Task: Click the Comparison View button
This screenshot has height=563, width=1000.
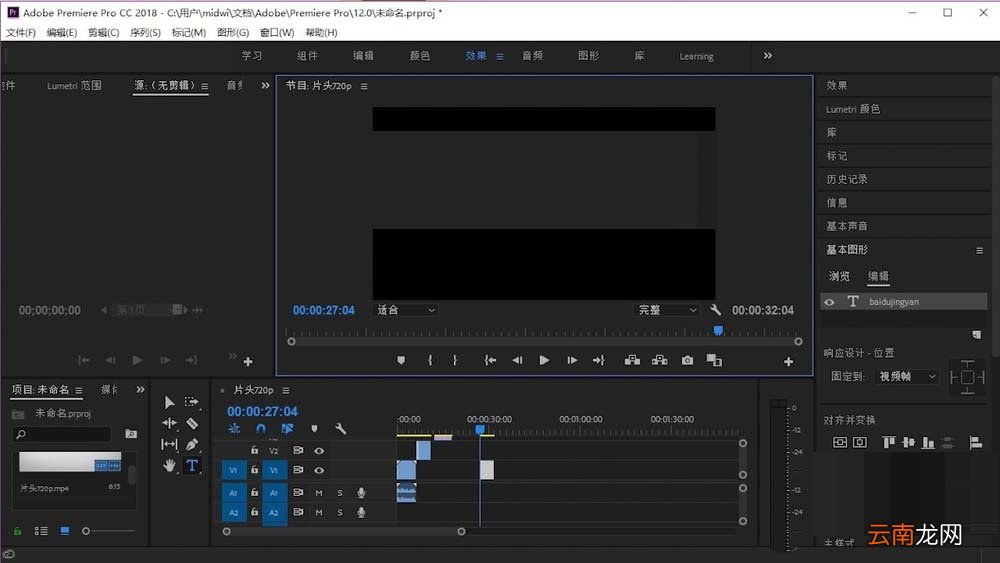Action: (x=714, y=360)
